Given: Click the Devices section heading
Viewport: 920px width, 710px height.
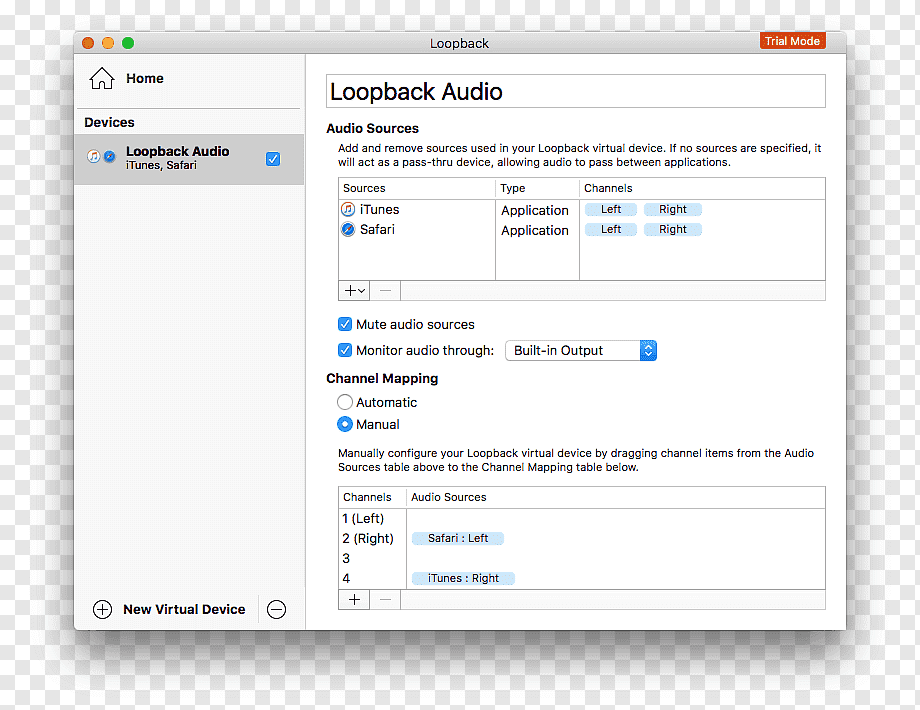Looking at the screenshot, I should (x=109, y=123).
